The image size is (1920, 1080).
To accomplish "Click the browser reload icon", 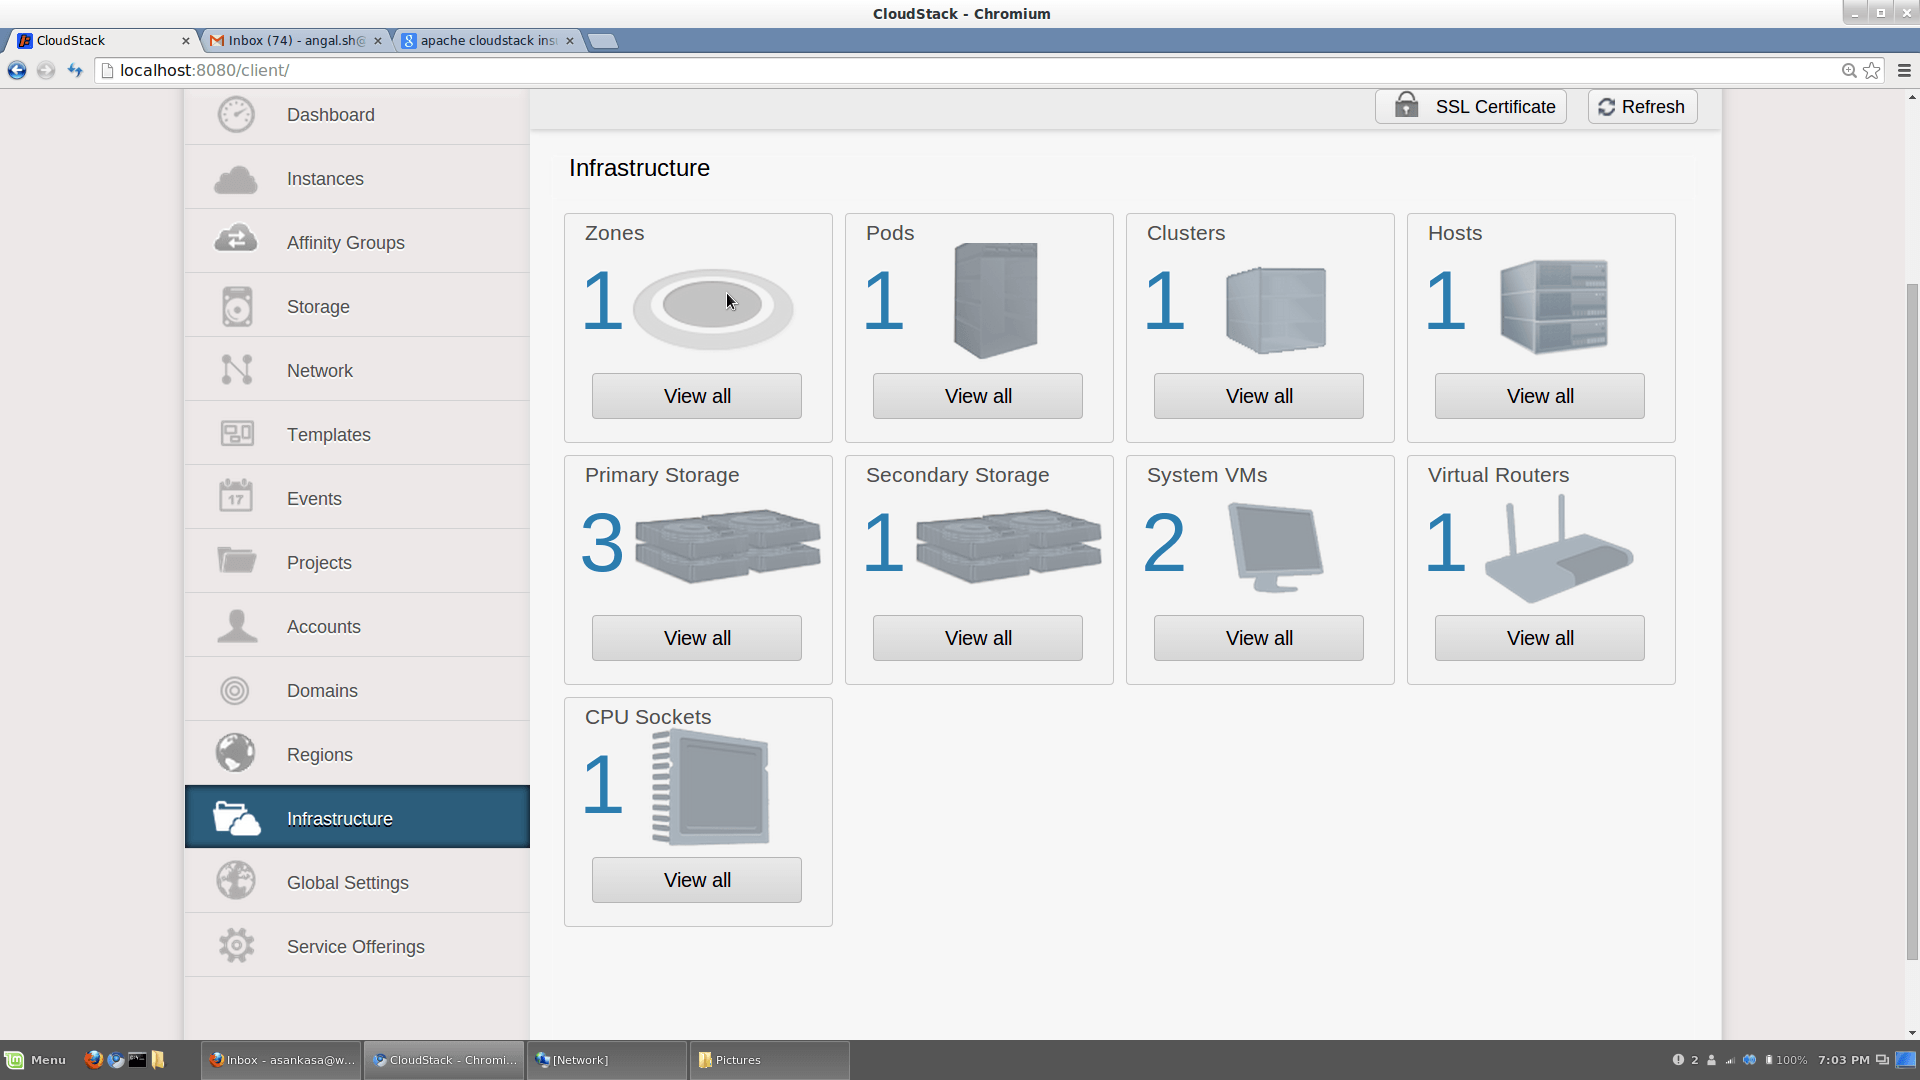I will (75, 70).
